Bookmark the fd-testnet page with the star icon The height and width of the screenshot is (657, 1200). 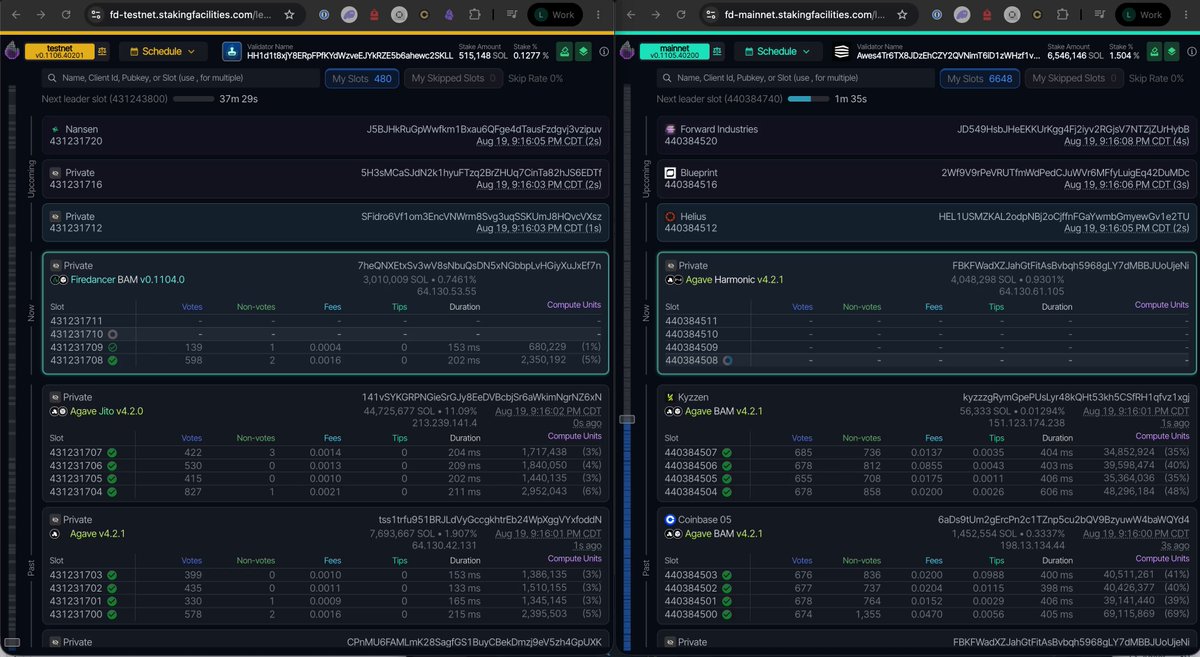pyautogui.click(x=289, y=15)
